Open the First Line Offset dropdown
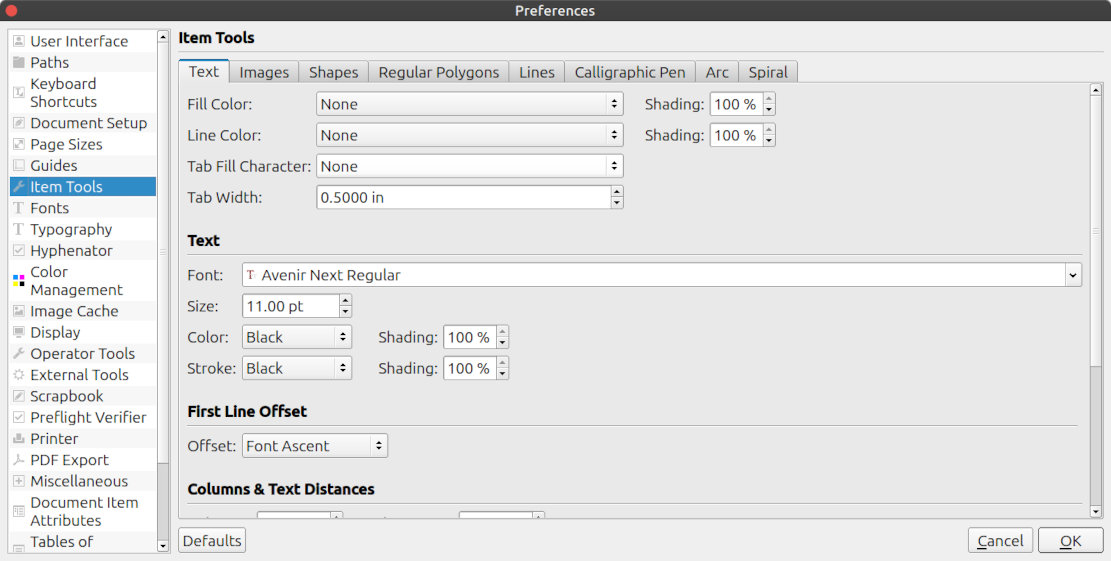This screenshot has width=1111, height=561. [315, 446]
